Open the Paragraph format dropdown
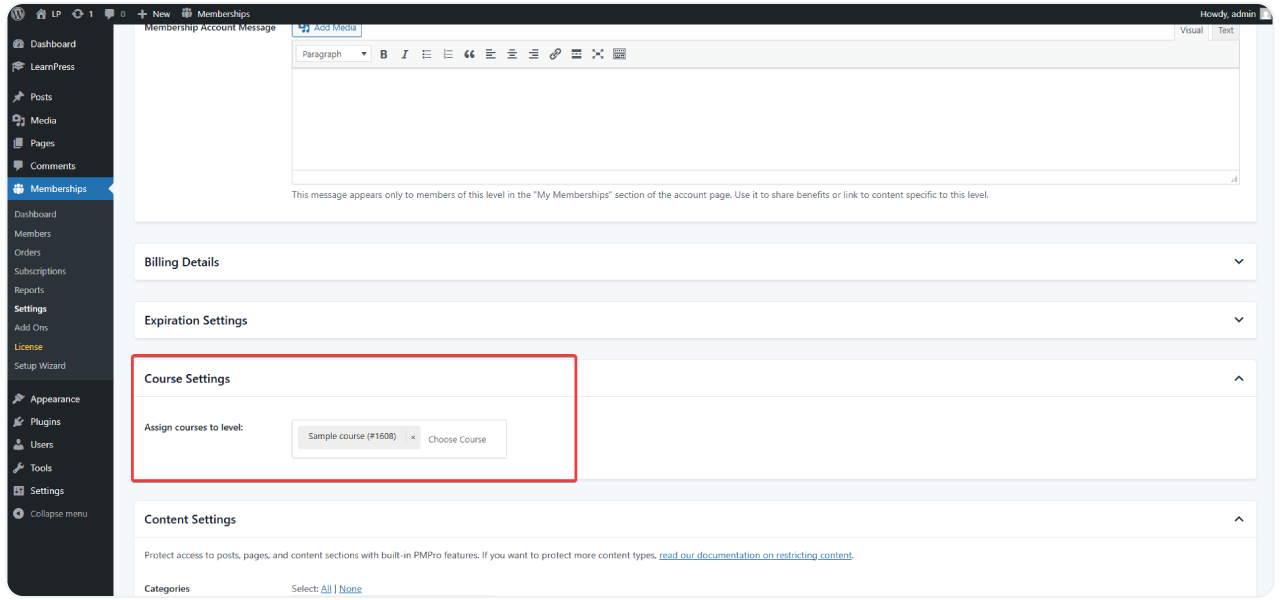 tap(334, 54)
